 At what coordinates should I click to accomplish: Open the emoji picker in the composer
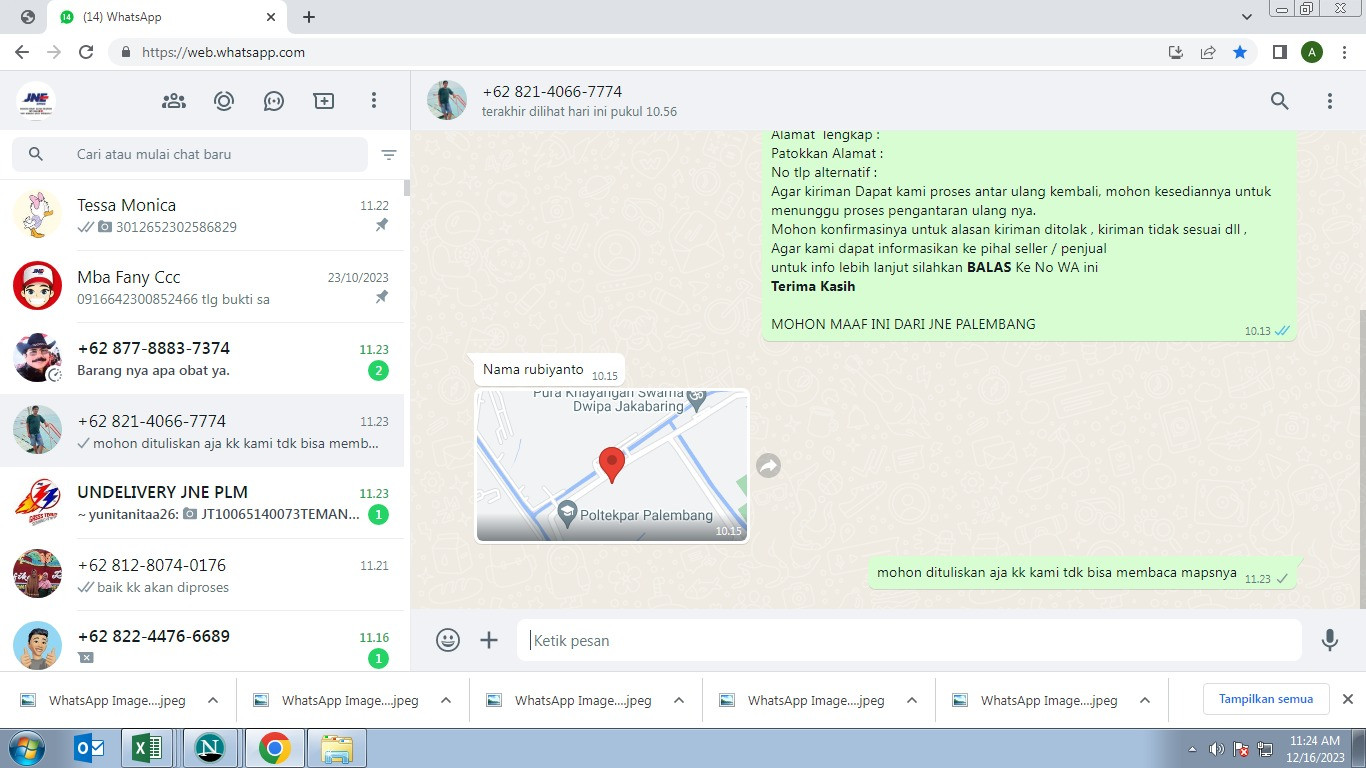[x=448, y=640]
